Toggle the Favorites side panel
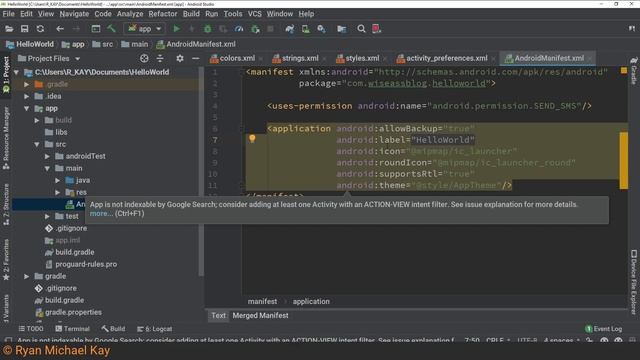The image size is (640, 360). click(6, 260)
